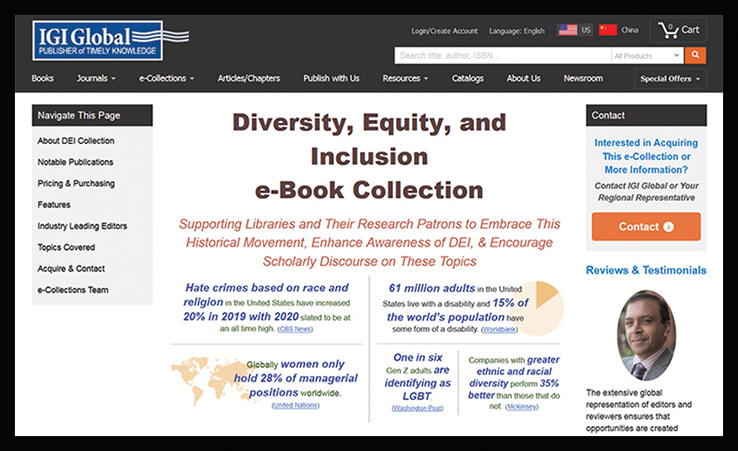738x451 pixels.
Task: Click the search title, author, ISBN field
Action: point(502,56)
